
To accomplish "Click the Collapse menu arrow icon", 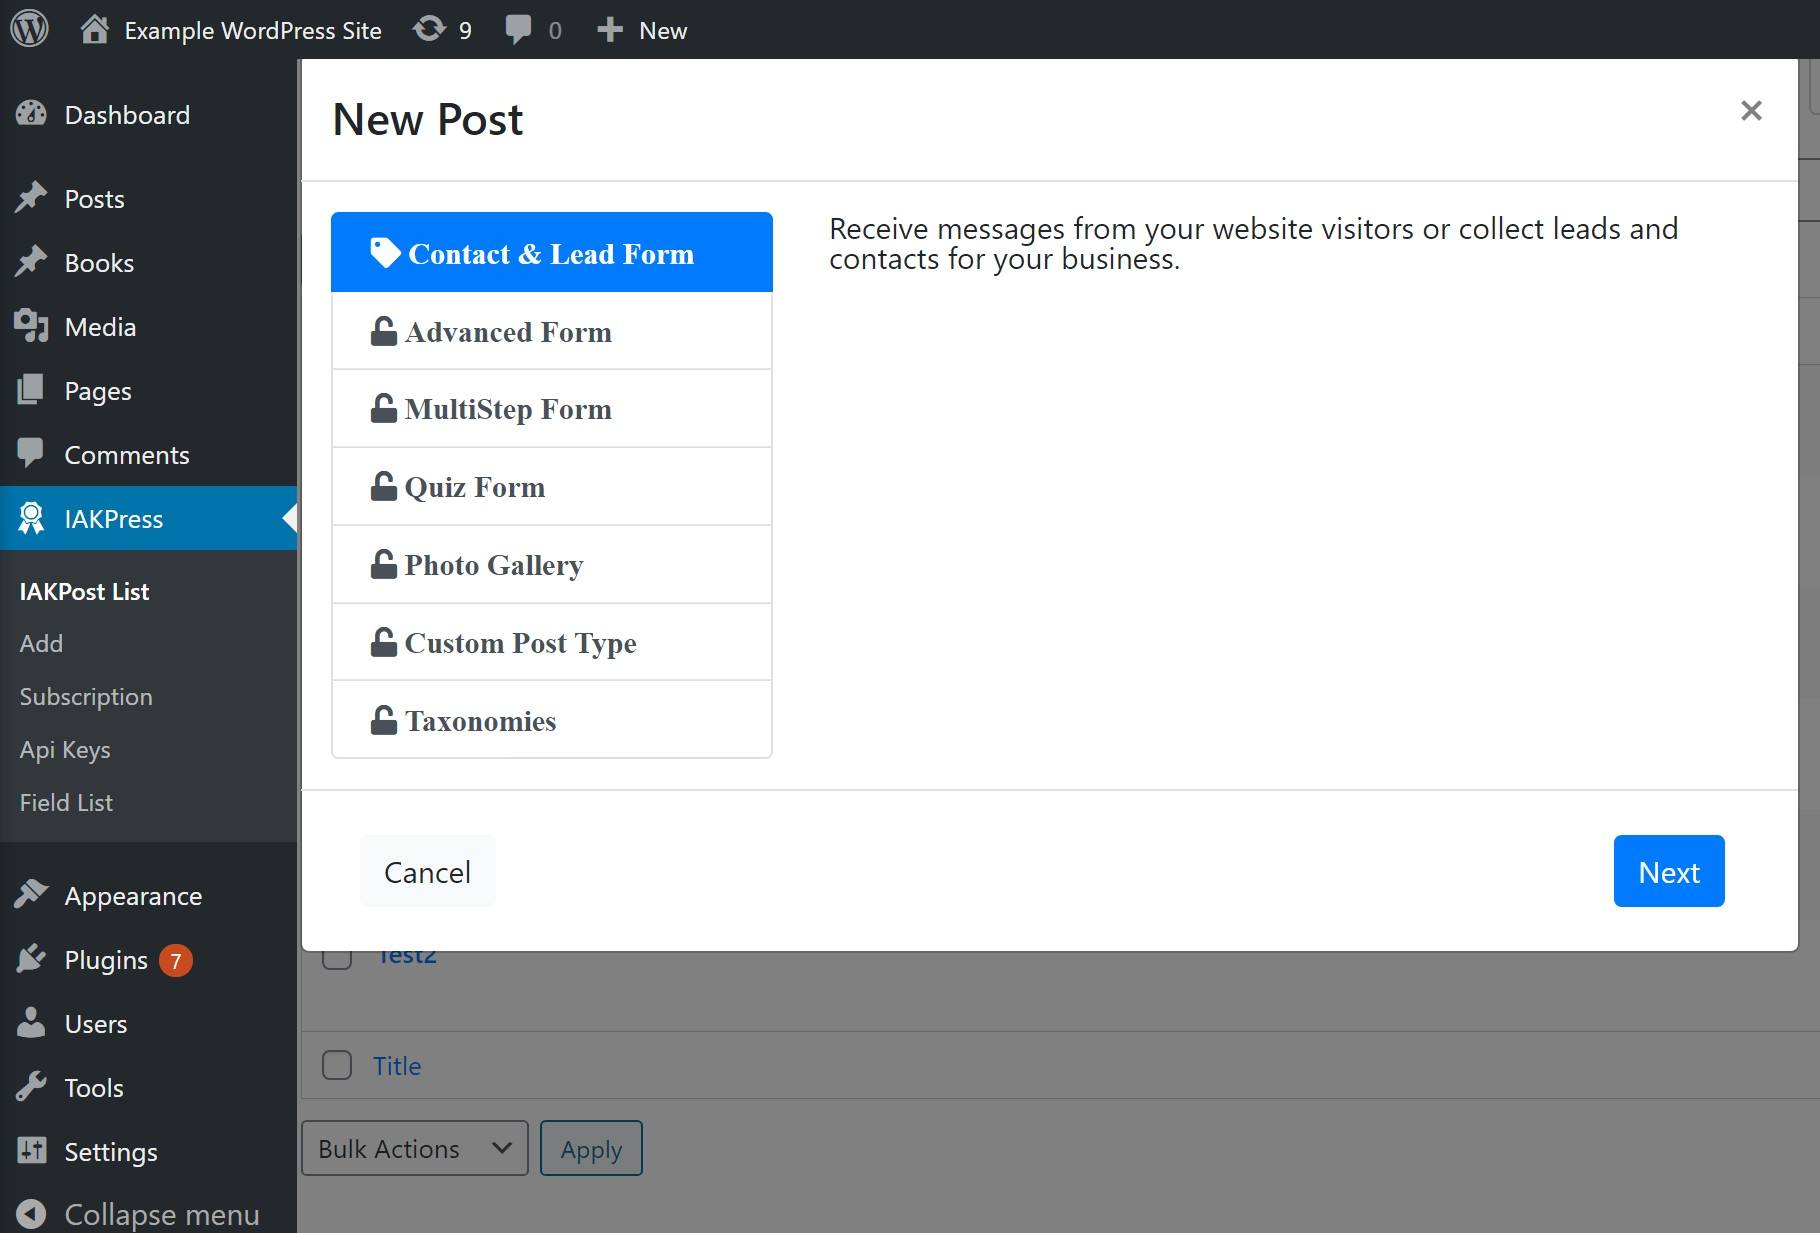I will click(x=31, y=1214).
